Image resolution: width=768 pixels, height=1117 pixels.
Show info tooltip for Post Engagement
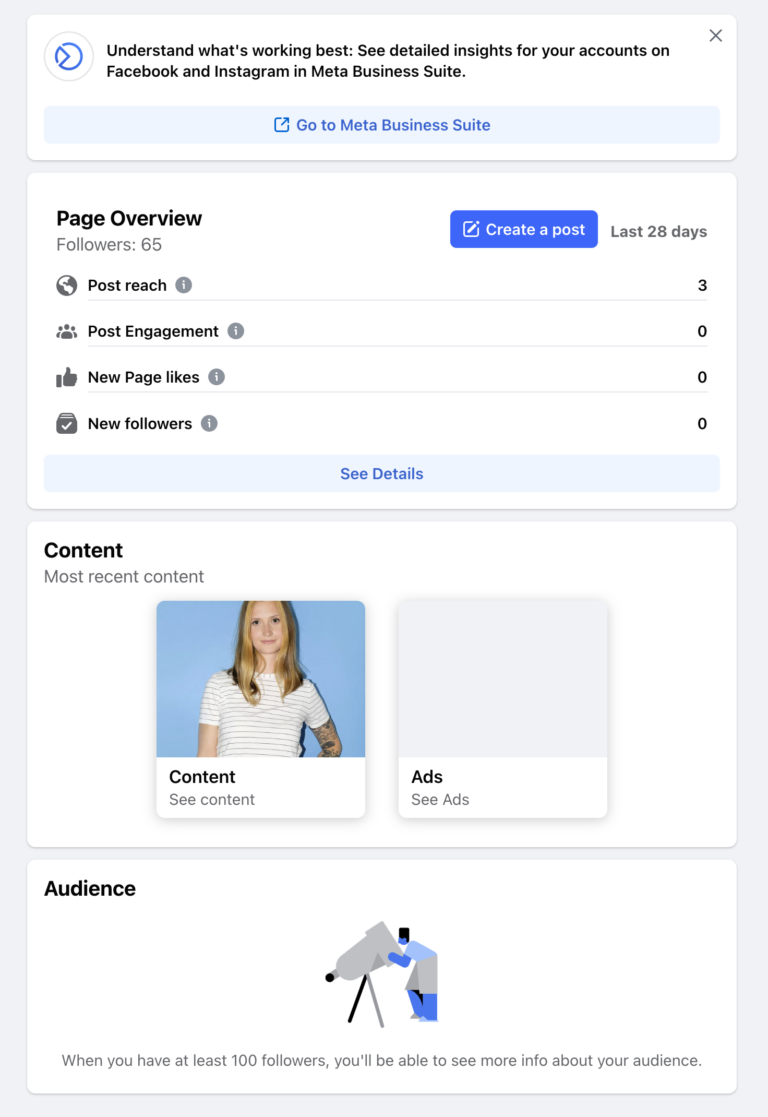click(236, 331)
